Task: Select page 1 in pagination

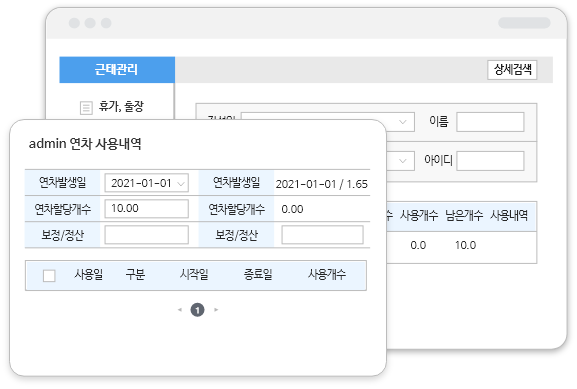Action: (x=197, y=310)
